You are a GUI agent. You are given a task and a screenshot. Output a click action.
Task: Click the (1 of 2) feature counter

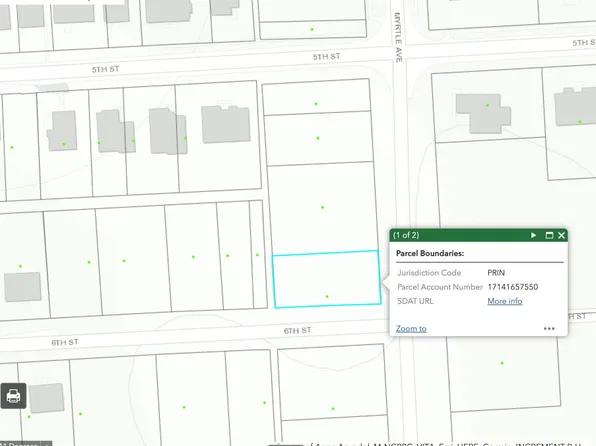point(406,235)
